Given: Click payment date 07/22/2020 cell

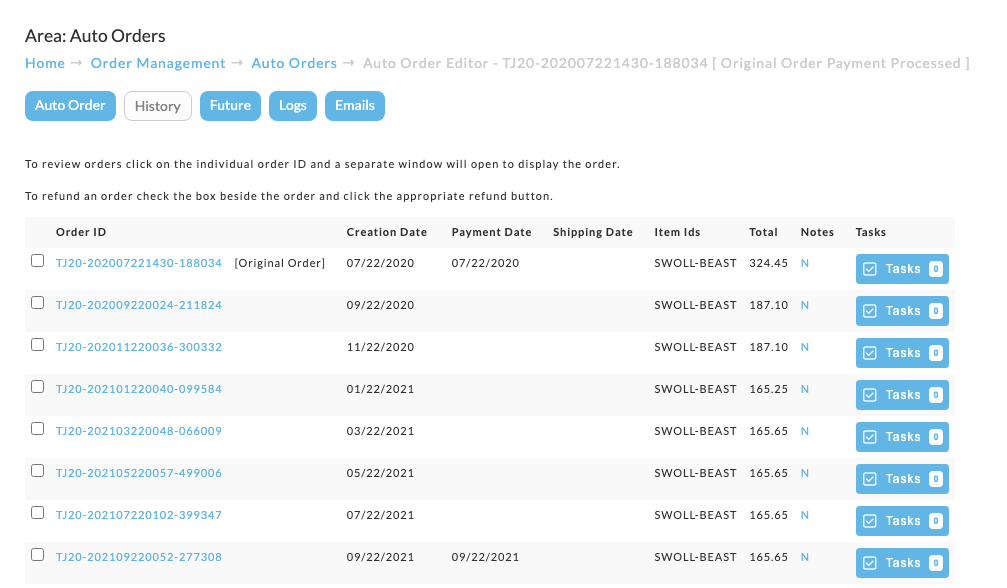Looking at the screenshot, I should (x=485, y=263).
